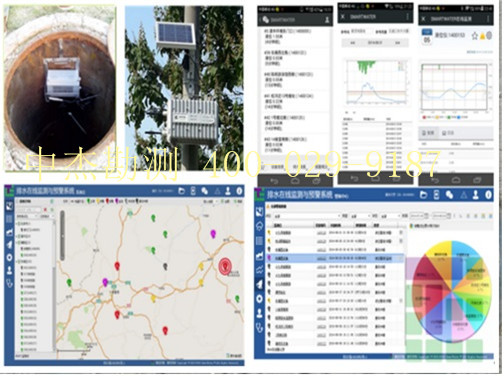Click the star favorite icon in phone monitoring screen

[x=475, y=36]
